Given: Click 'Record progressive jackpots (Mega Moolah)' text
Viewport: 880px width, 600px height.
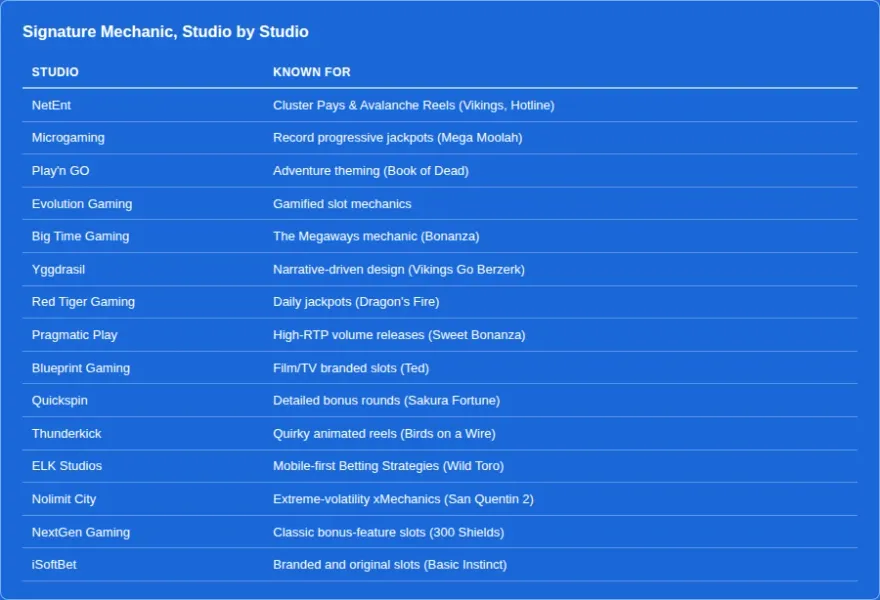Looking at the screenshot, I should (397, 138).
